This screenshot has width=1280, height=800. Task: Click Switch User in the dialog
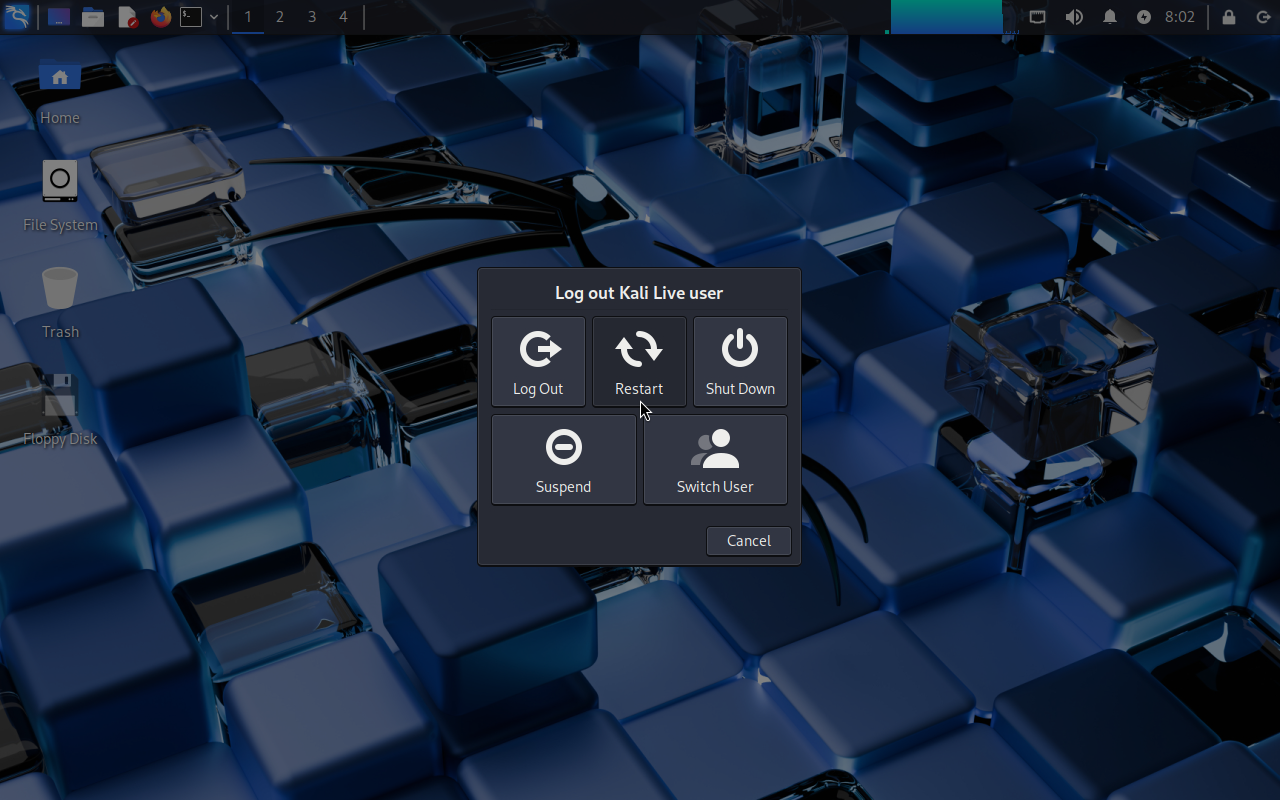715,459
